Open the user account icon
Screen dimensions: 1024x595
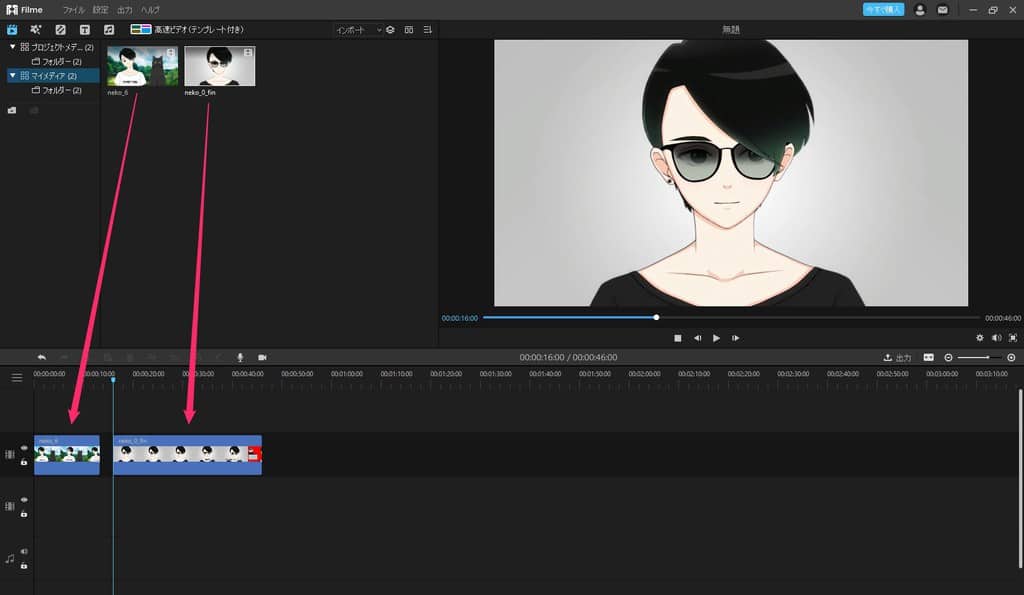coord(920,10)
